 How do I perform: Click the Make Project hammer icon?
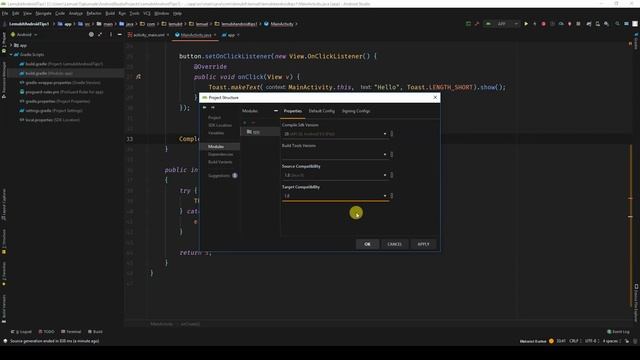tap(477, 24)
